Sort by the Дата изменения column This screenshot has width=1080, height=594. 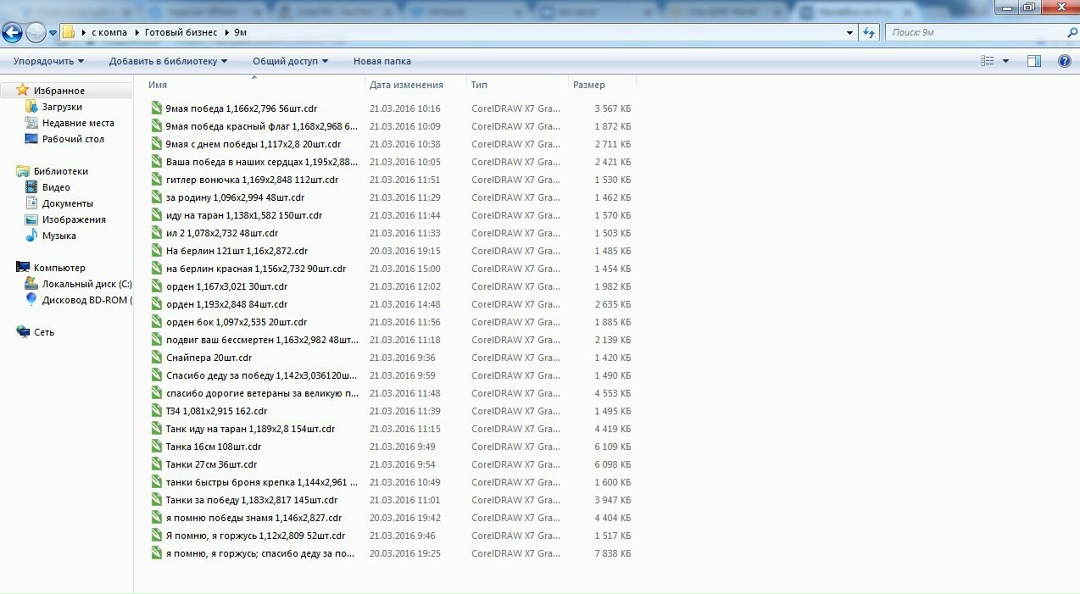405,85
